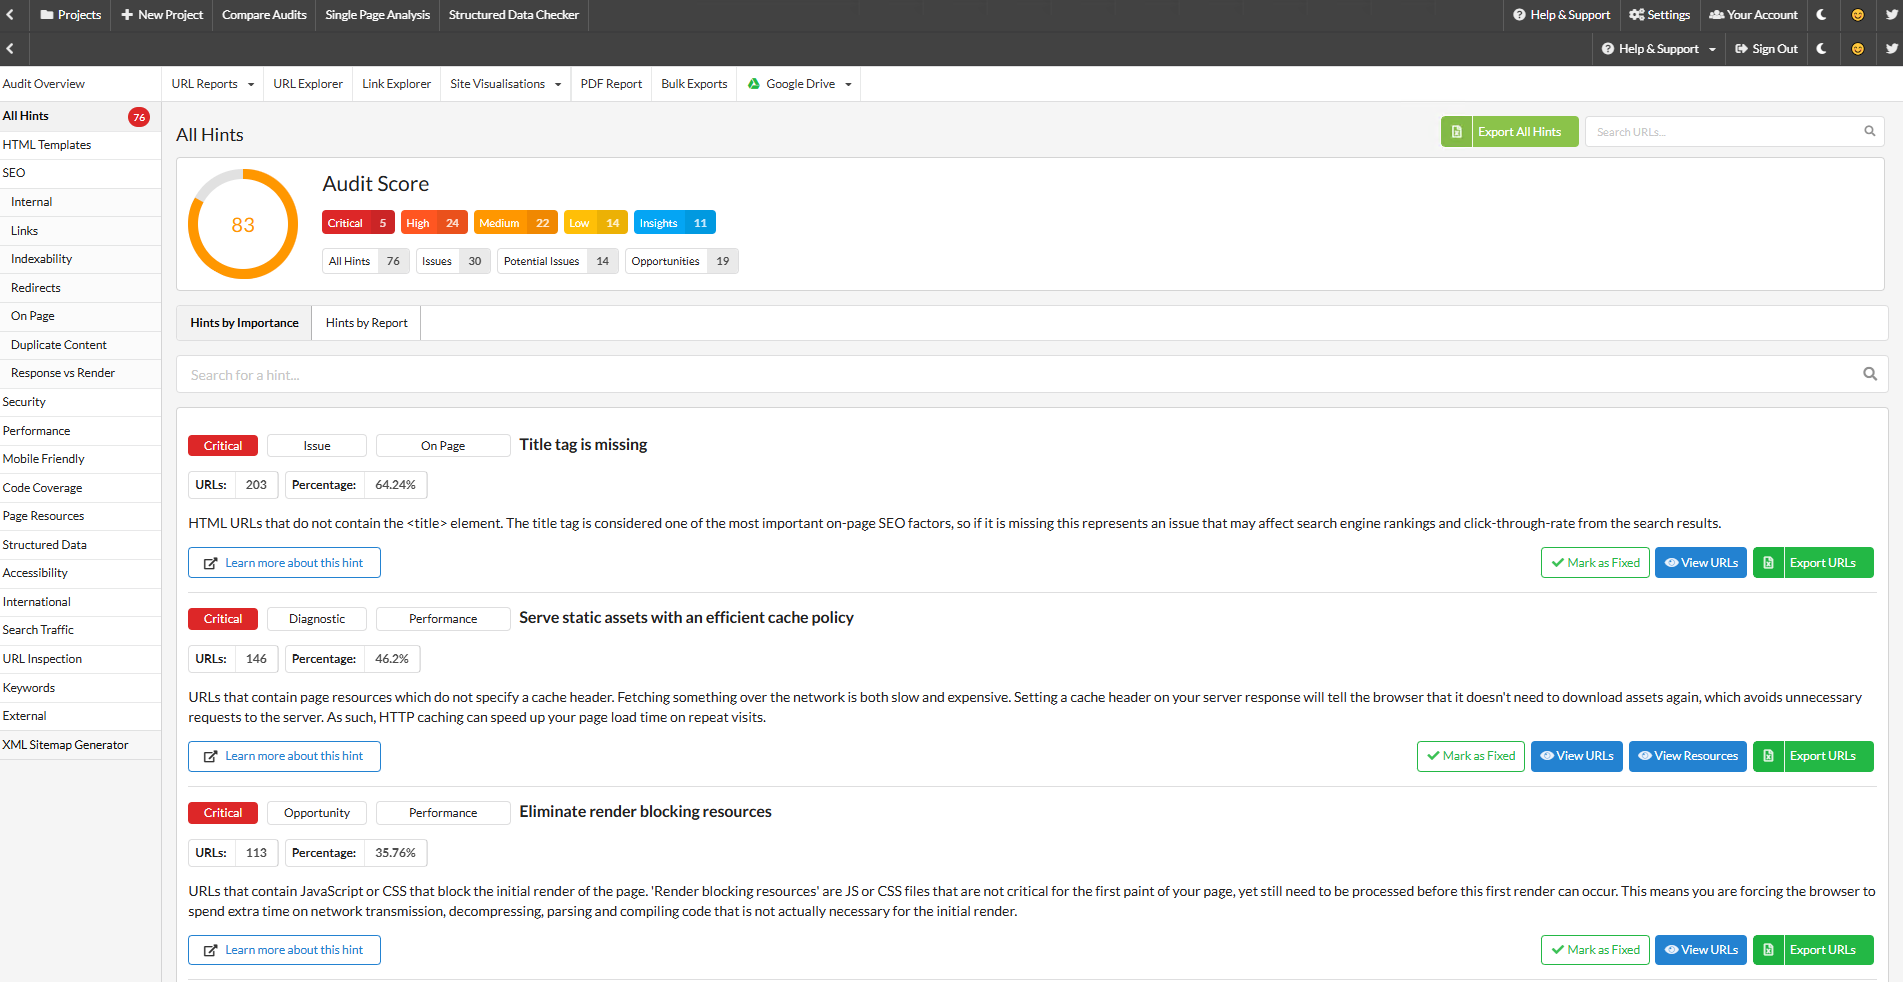
Task: Click the All Hints 76 count badge in the sidebar
Action: point(139,117)
